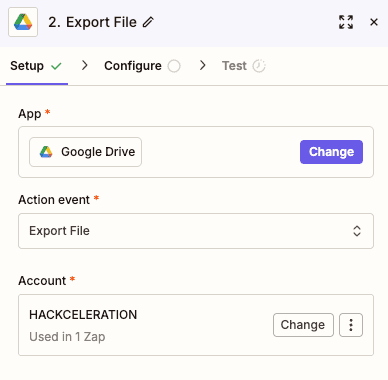Click the Action event up-down arrows
This screenshot has width=388, height=380.
click(x=357, y=231)
